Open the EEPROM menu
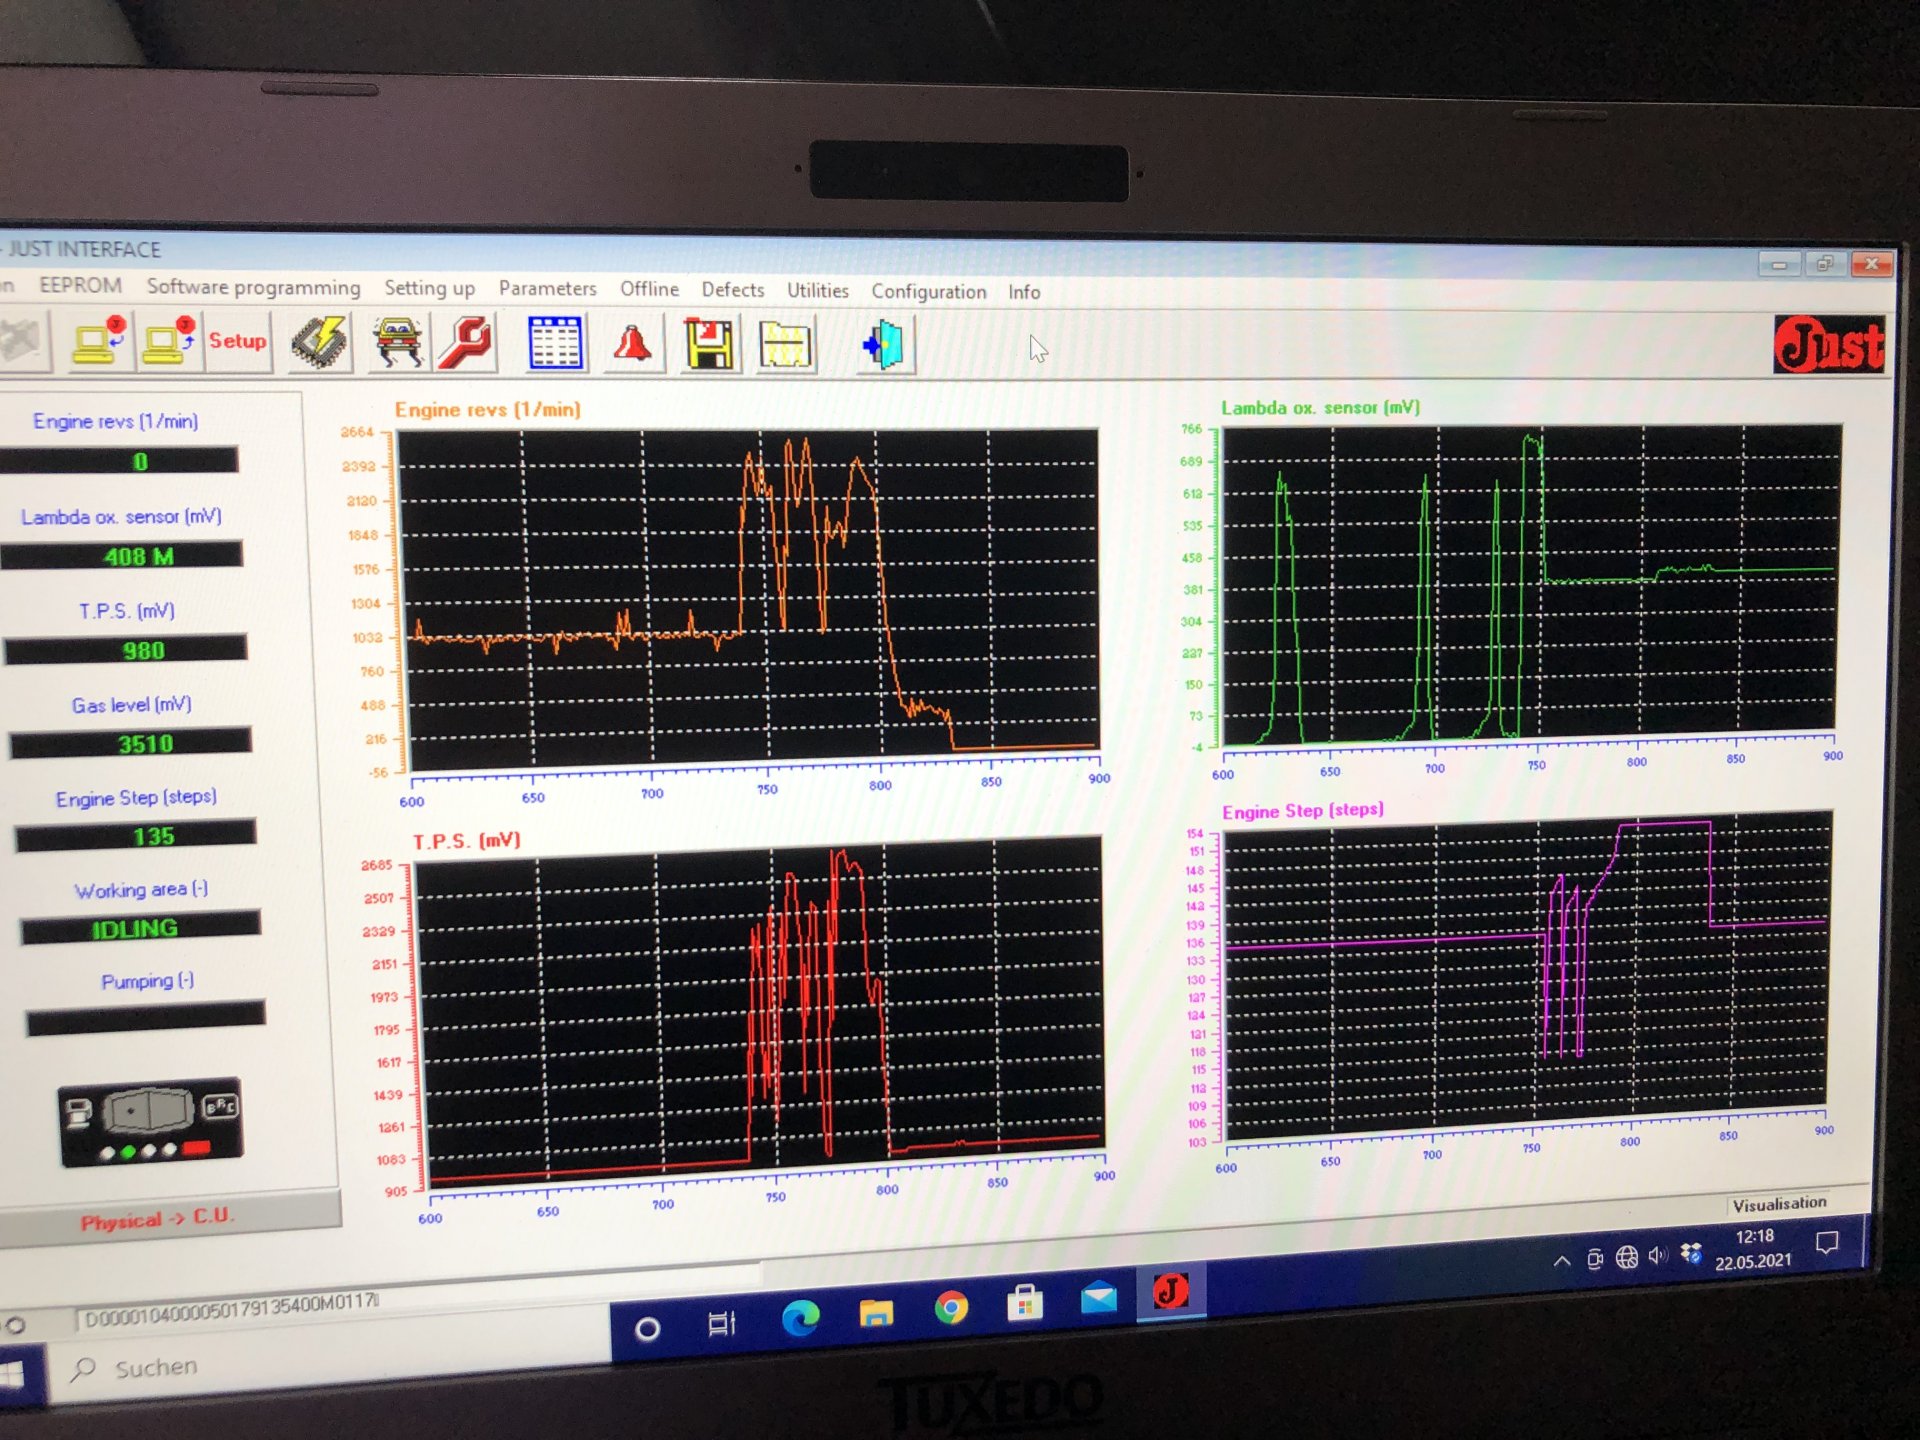Screen dimensions: 1920x1440 click(x=80, y=285)
